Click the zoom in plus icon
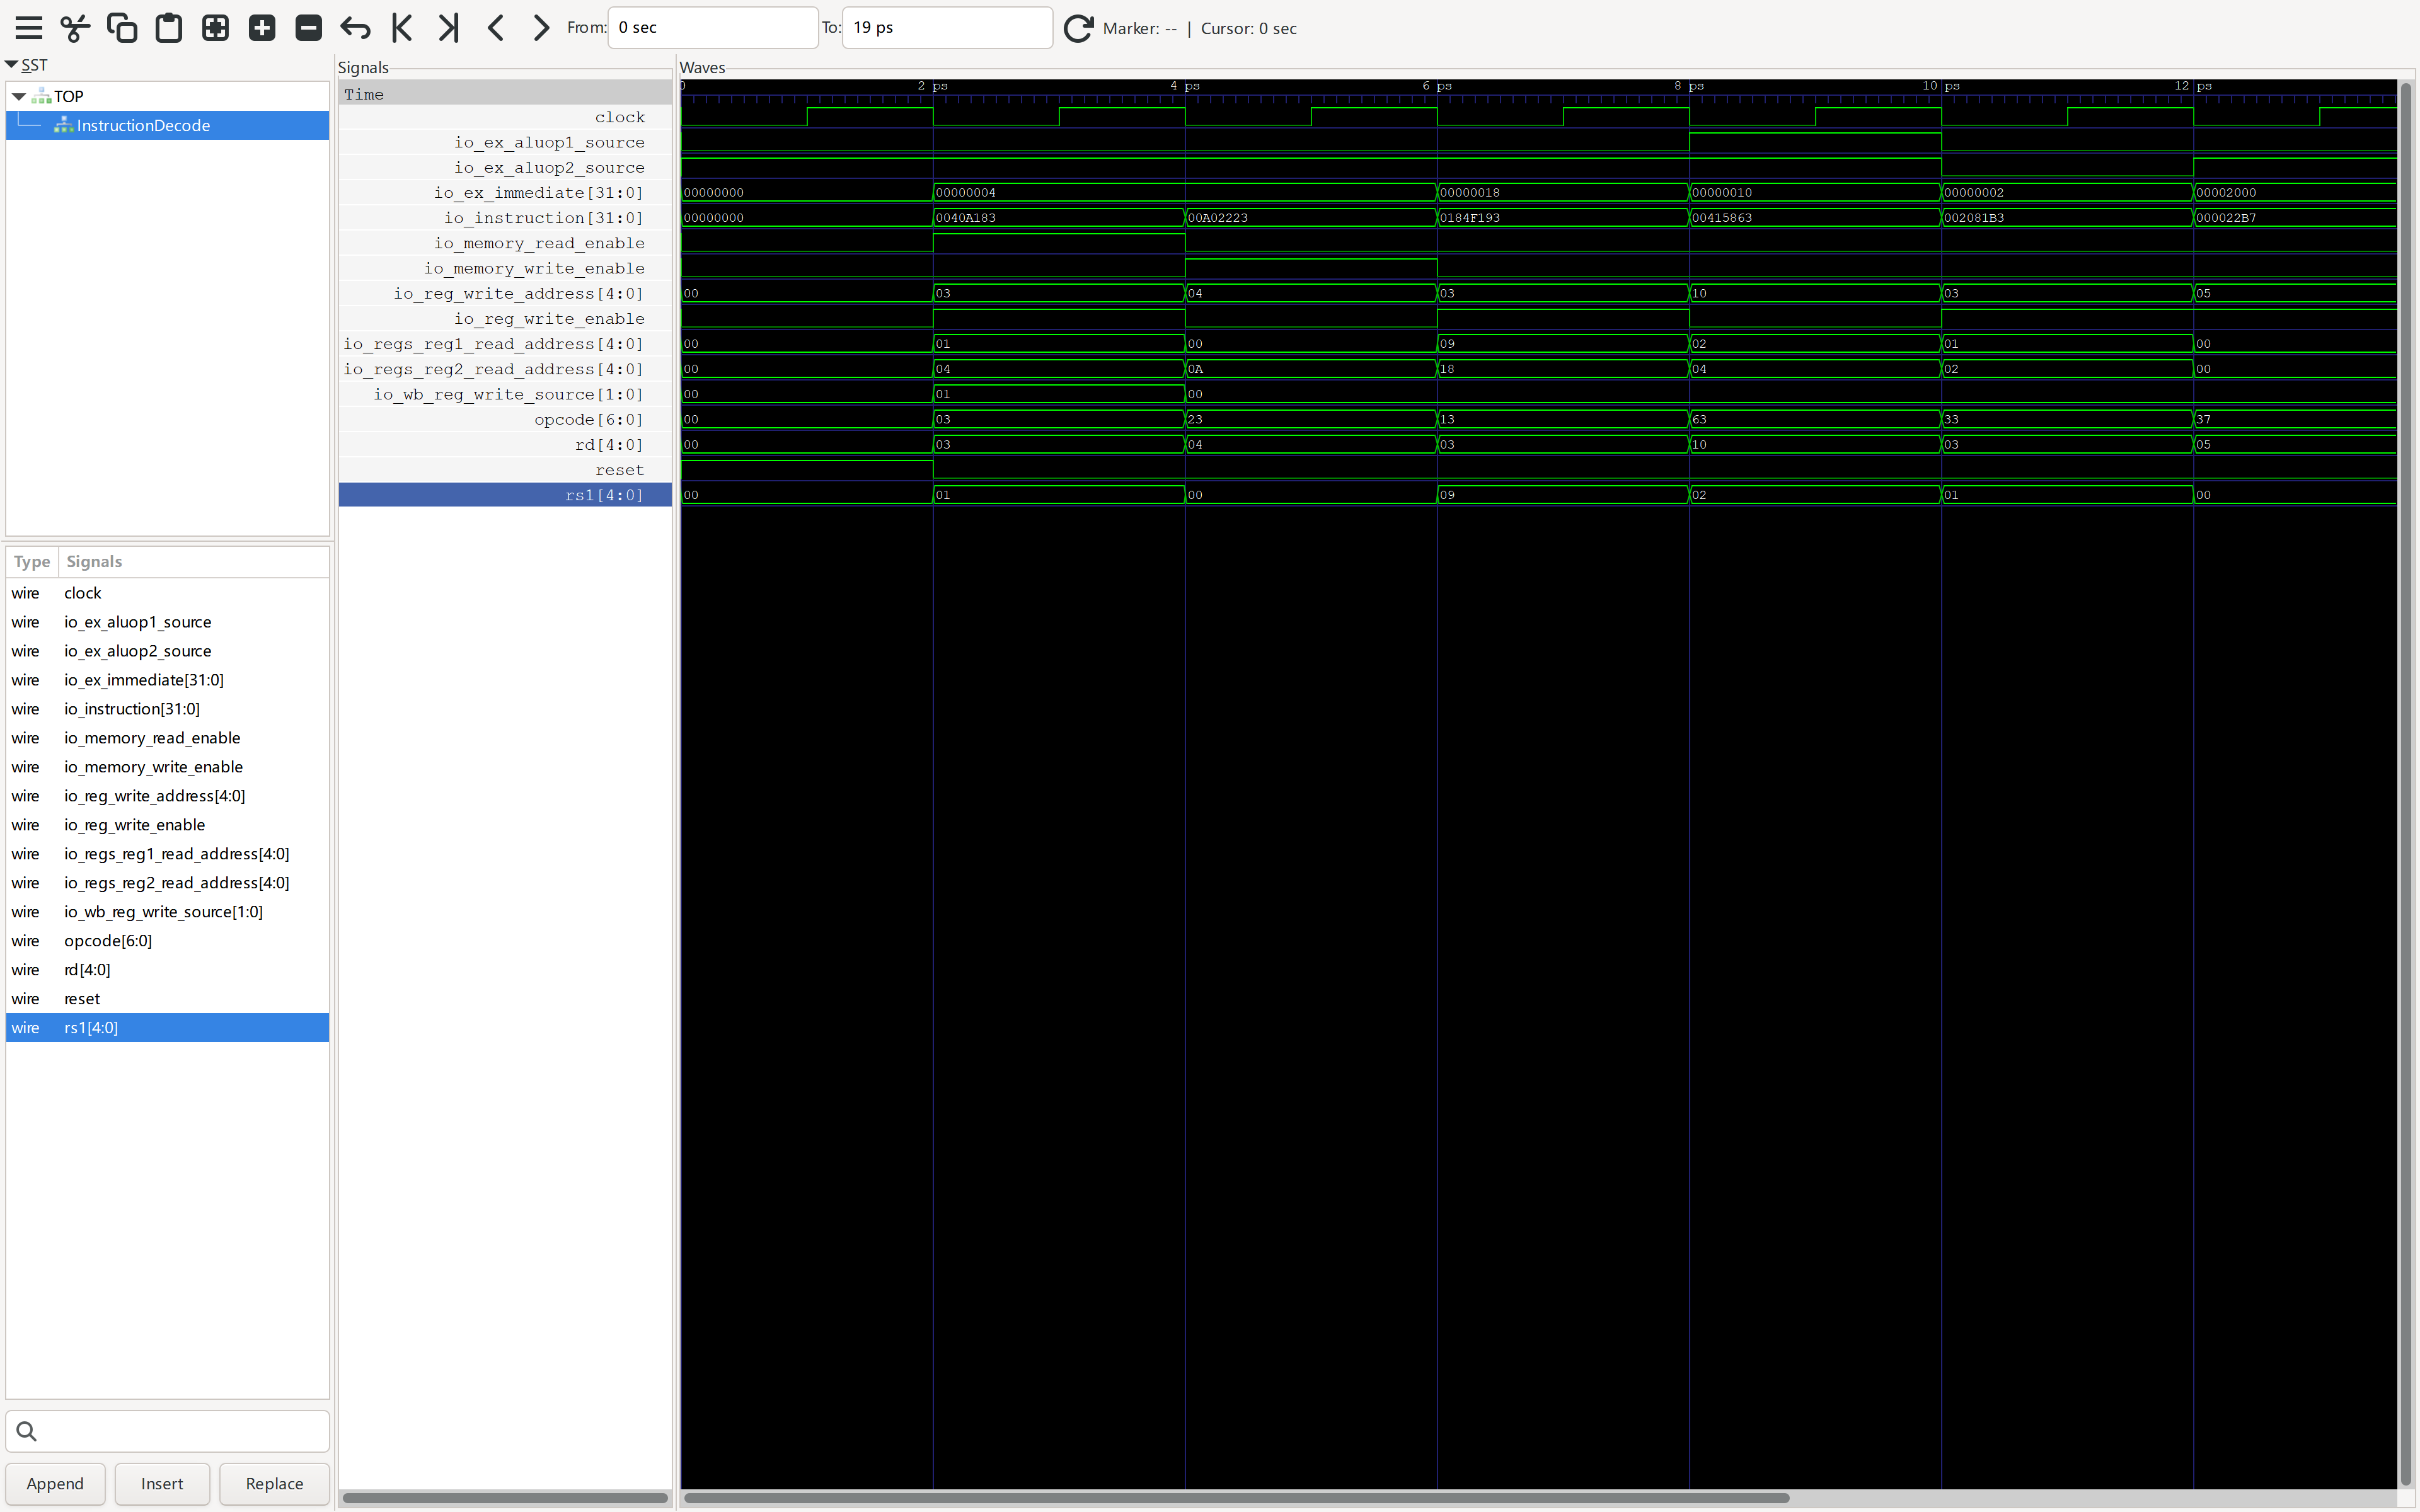The width and height of the screenshot is (2420, 1512). (262, 28)
